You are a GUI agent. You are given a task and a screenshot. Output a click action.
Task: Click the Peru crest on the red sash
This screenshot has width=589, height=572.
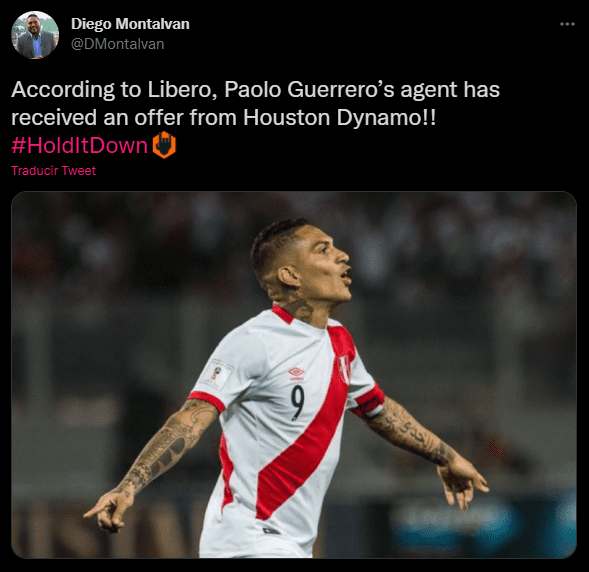click(x=344, y=368)
